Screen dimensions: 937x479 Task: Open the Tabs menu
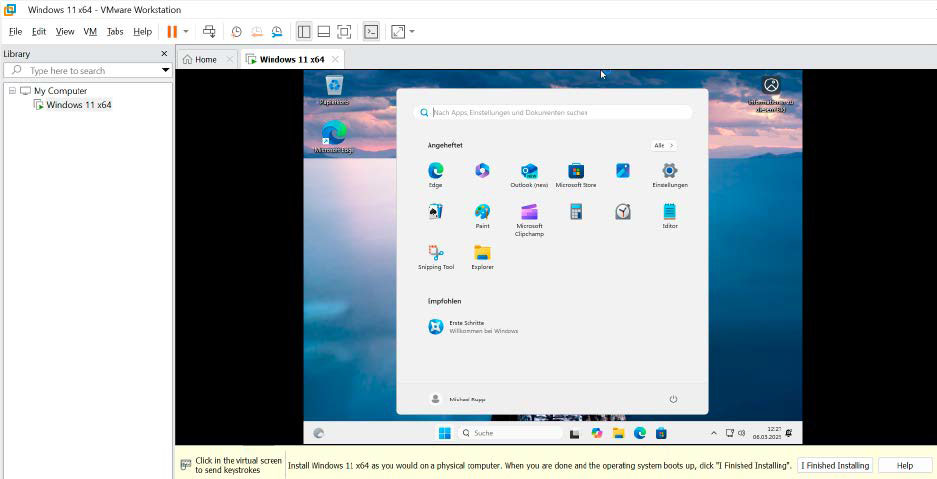click(115, 32)
